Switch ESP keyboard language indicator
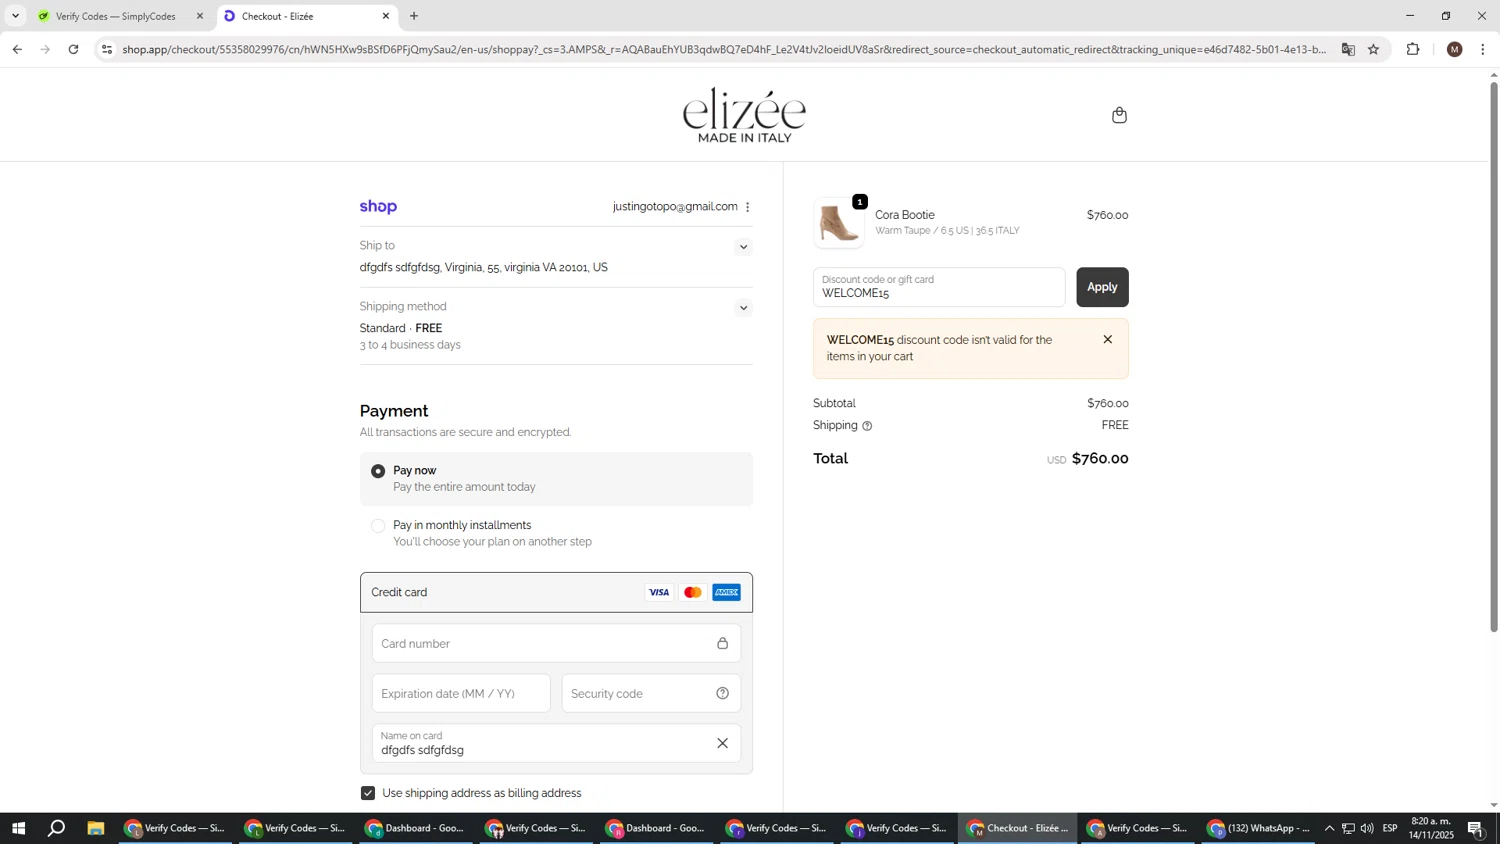This screenshot has width=1500, height=844. click(x=1390, y=828)
